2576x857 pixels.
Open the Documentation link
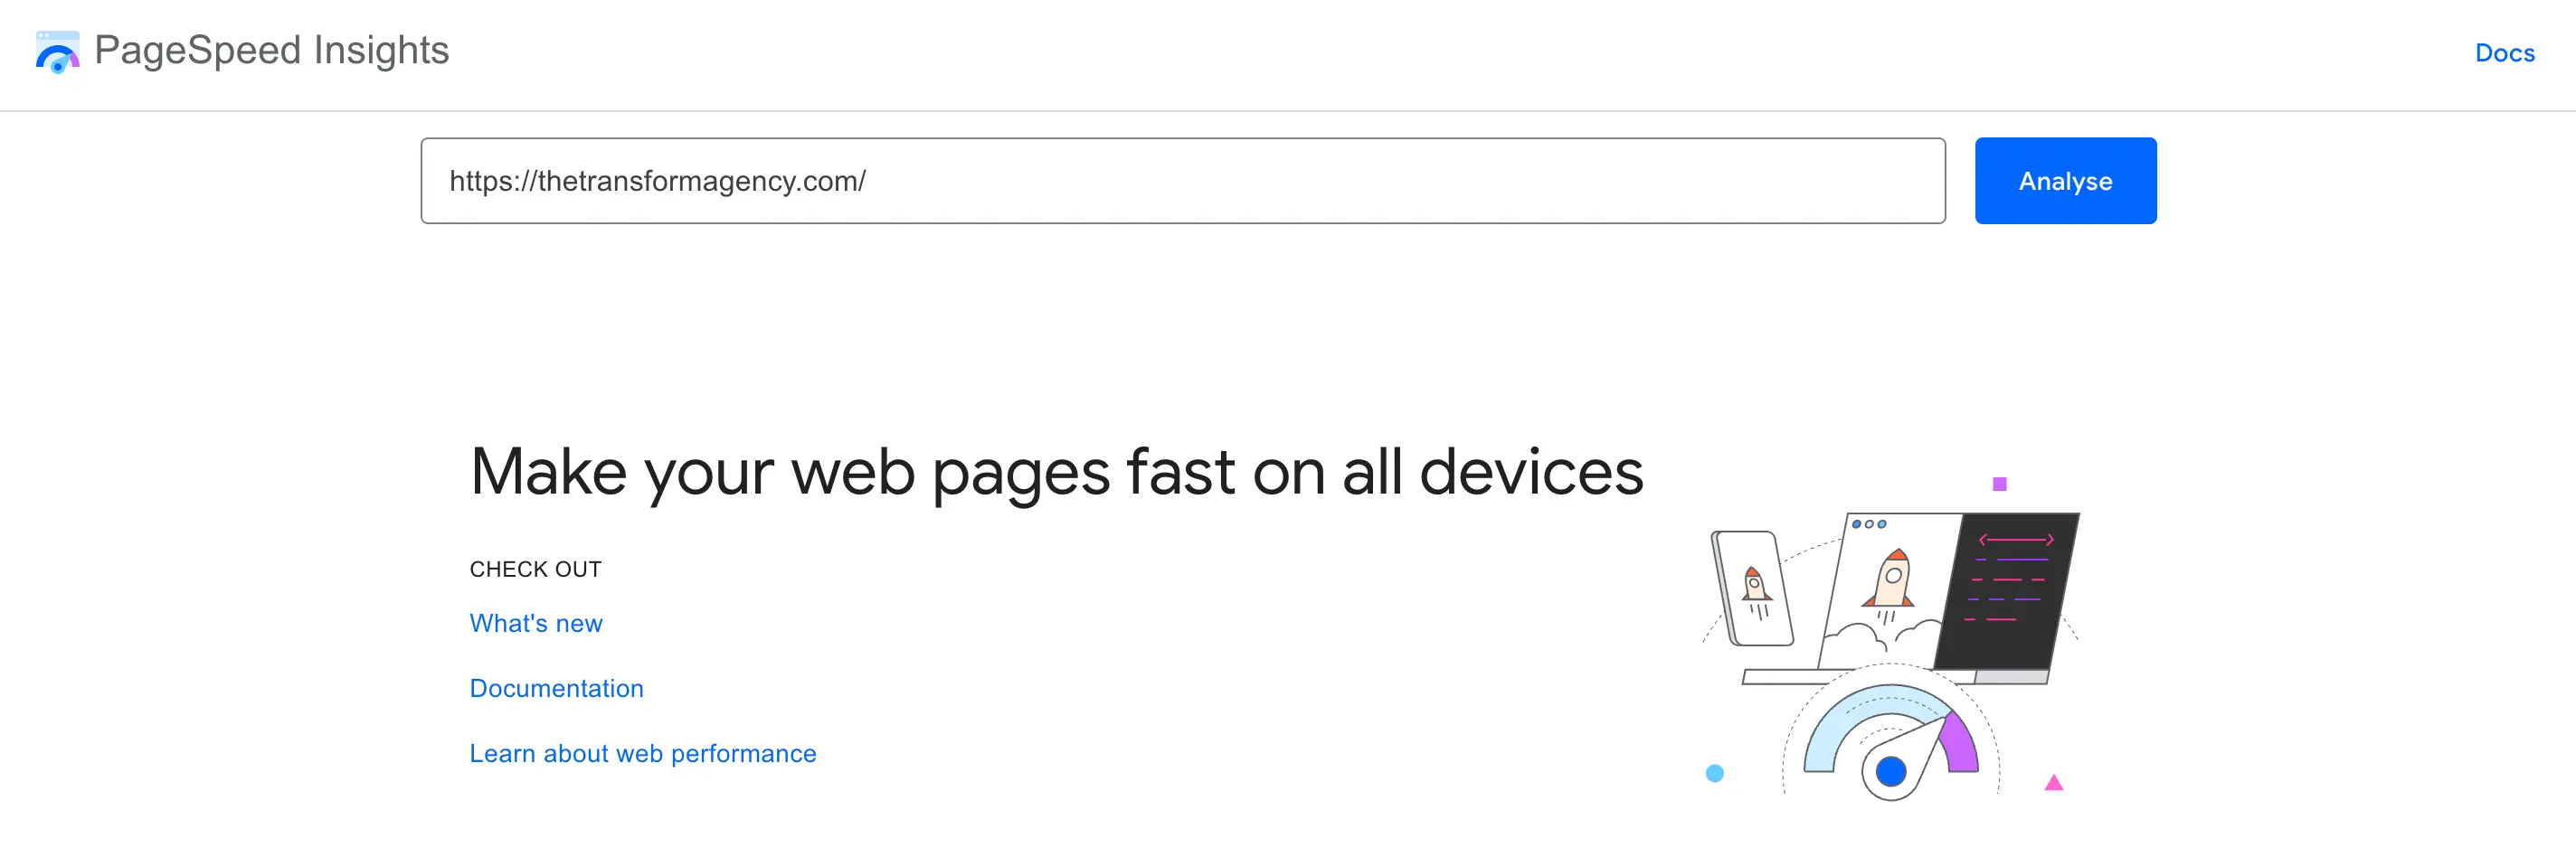point(556,688)
